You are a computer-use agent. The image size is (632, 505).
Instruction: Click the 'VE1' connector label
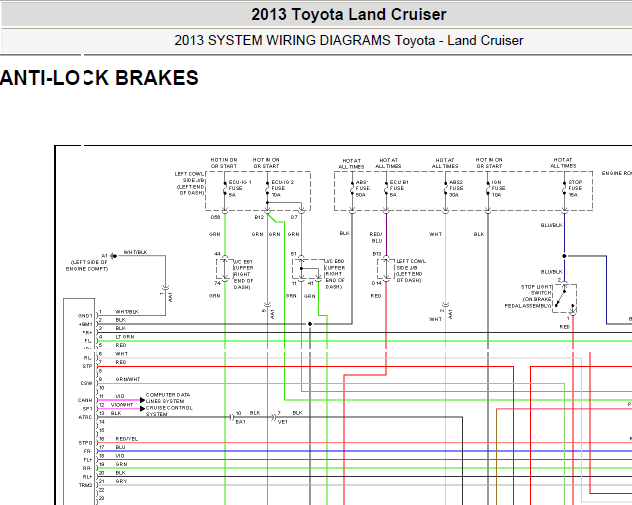point(283,422)
